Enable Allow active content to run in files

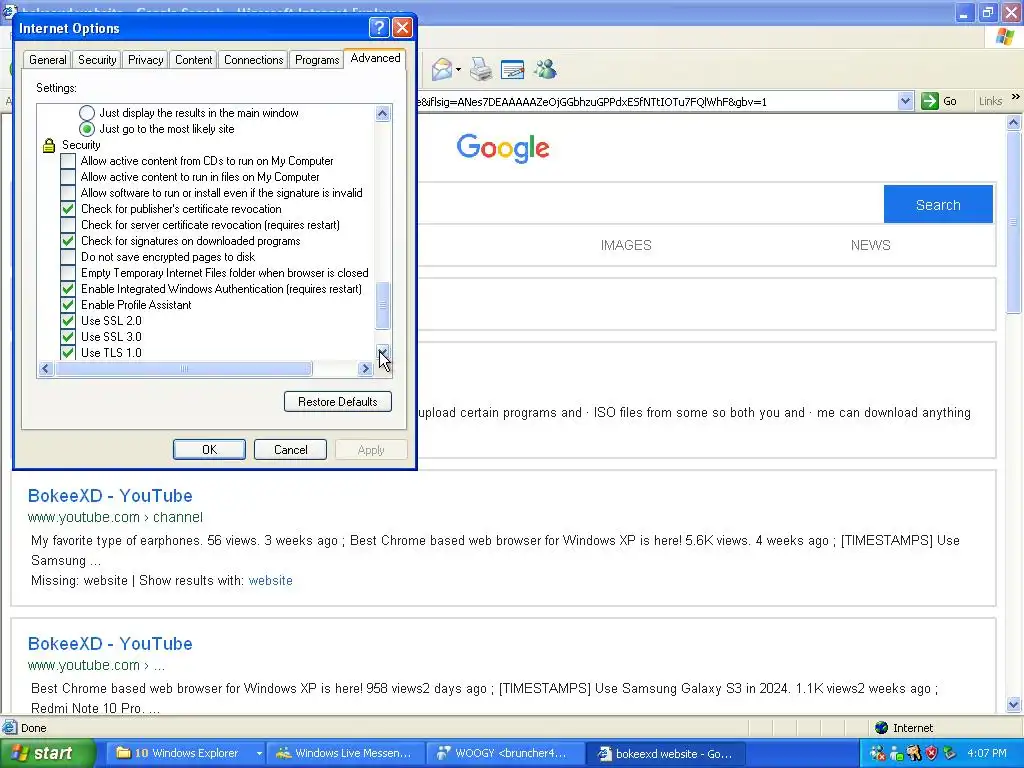coord(68,177)
